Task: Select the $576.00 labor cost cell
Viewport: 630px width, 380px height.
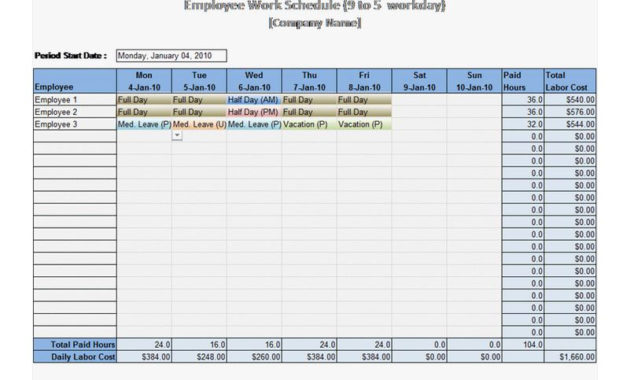Action: (x=570, y=112)
